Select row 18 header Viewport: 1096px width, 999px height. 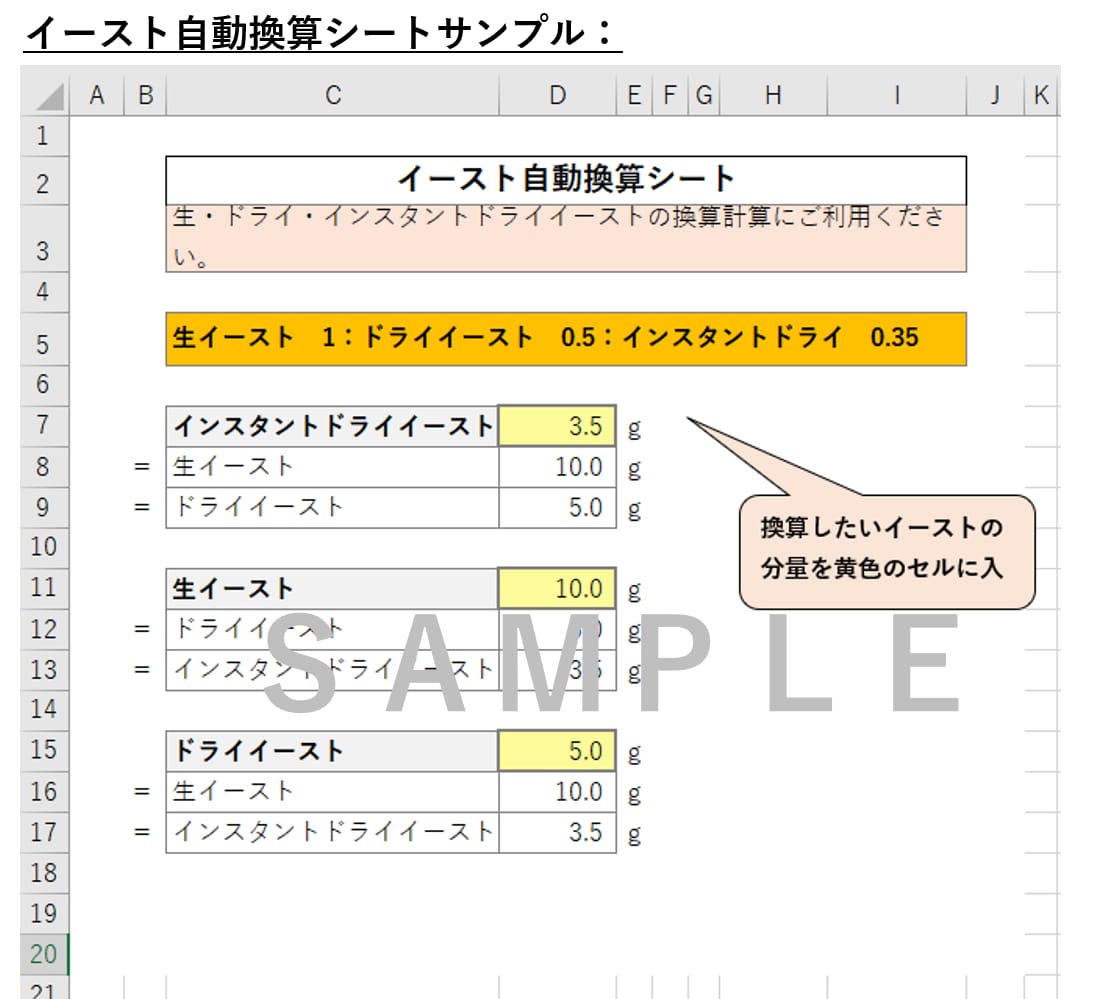[x=44, y=872]
